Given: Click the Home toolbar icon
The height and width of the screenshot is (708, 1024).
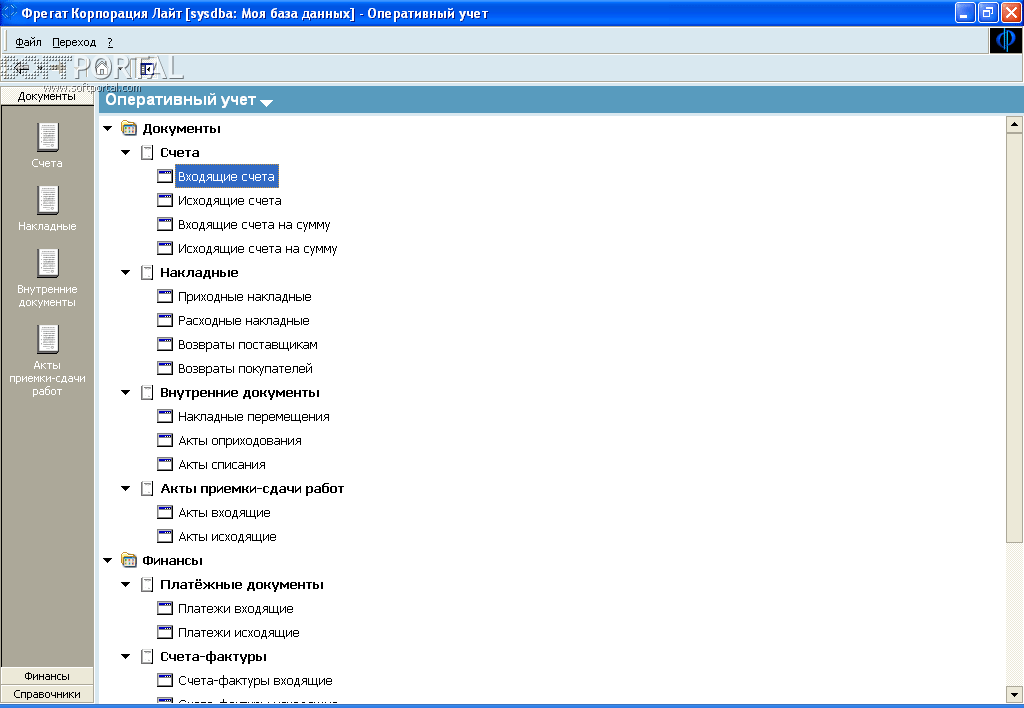Looking at the screenshot, I should pyautogui.click(x=102, y=67).
